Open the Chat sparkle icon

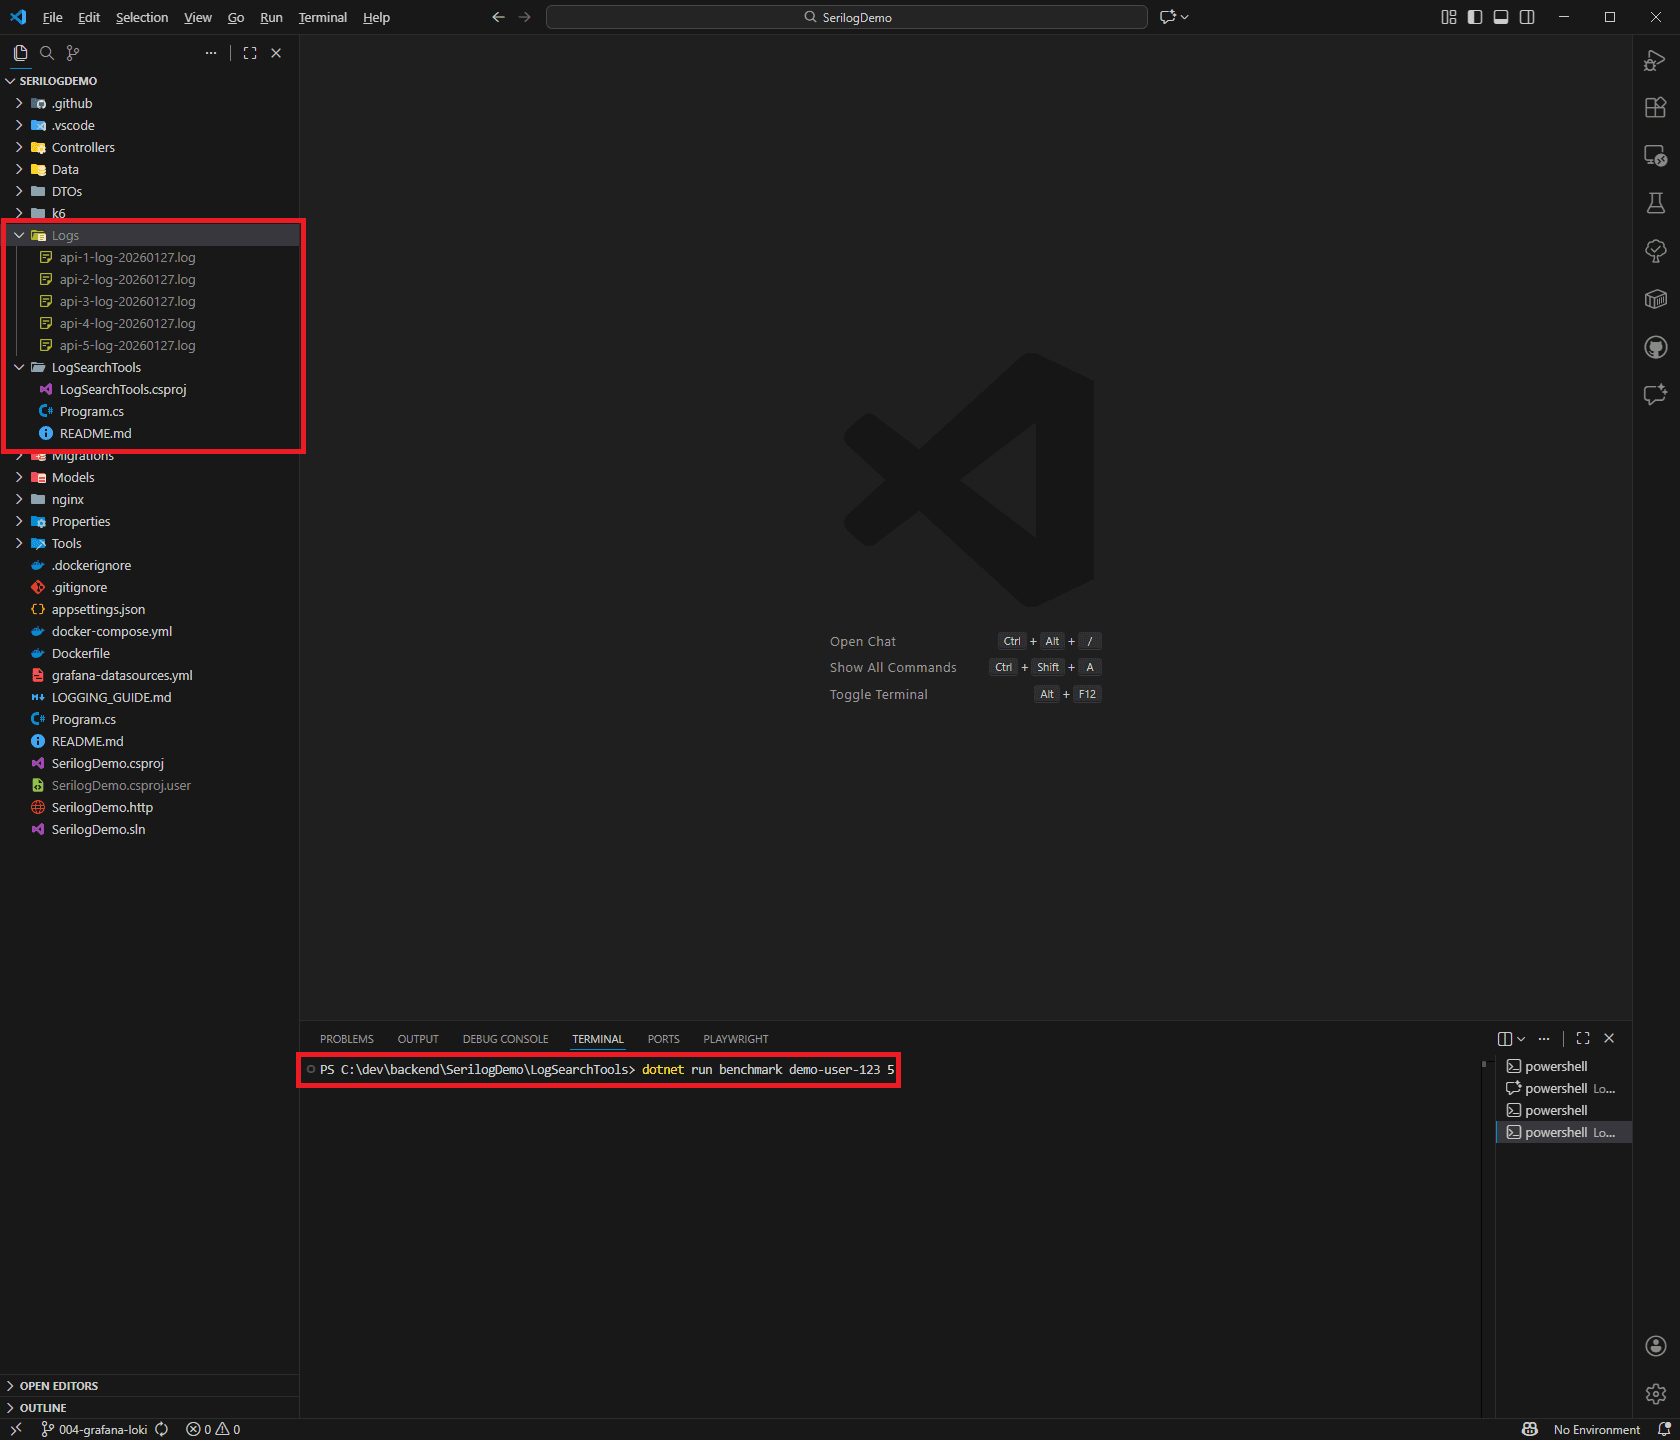coord(1656,395)
